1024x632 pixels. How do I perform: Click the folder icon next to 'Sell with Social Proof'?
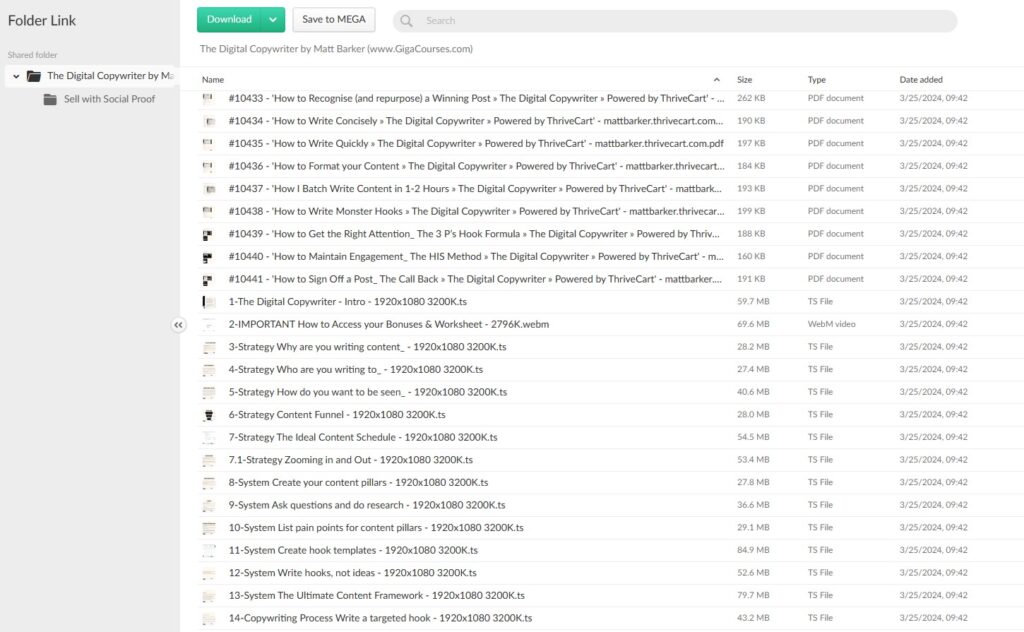[51, 99]
